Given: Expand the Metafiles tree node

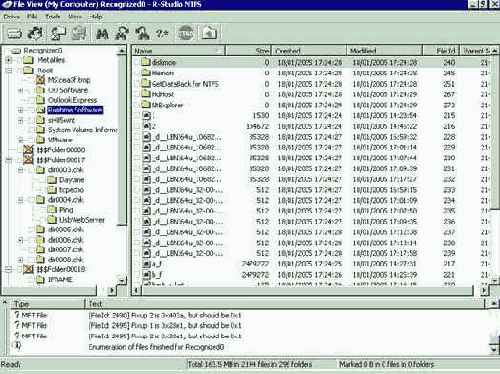Looking at the screenshot, I should (9, 60).
